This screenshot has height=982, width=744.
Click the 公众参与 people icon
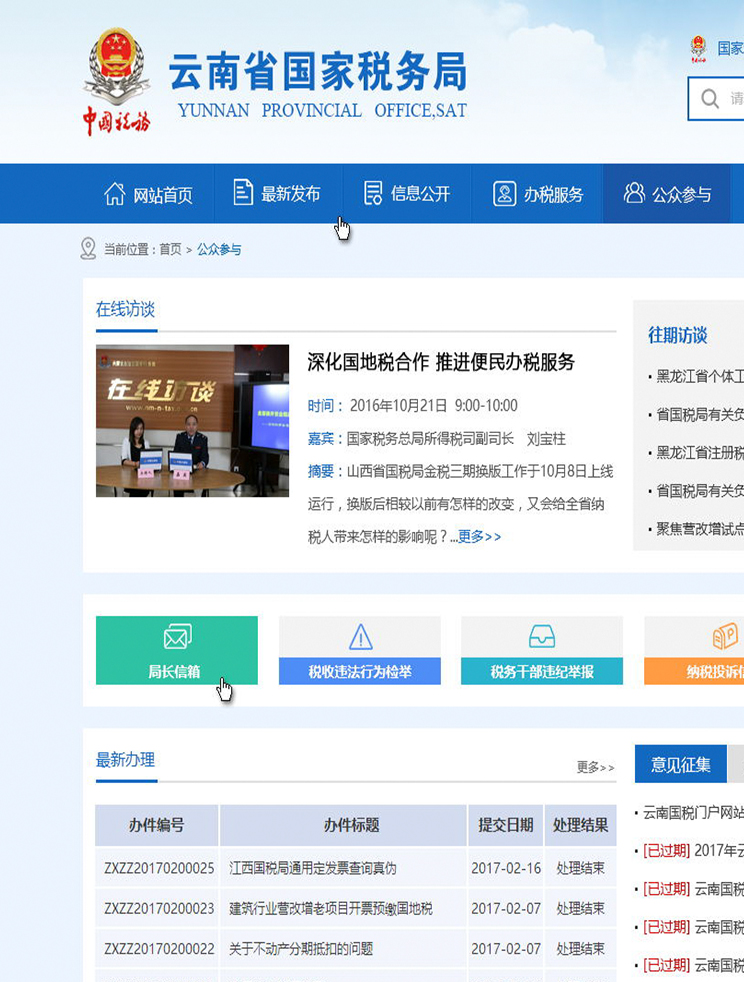pyautogui.click(x=634, y=193)
